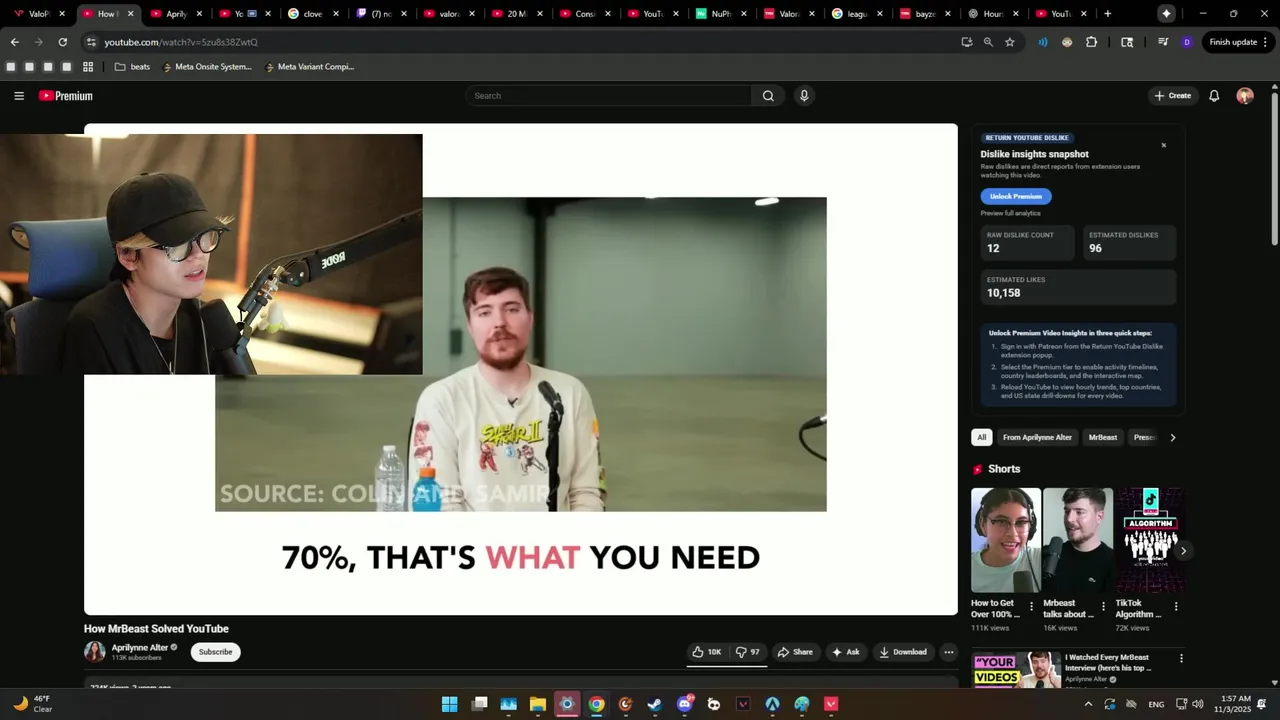Open Aprilynne Alter channel avatar

click(x=95, y=652)
